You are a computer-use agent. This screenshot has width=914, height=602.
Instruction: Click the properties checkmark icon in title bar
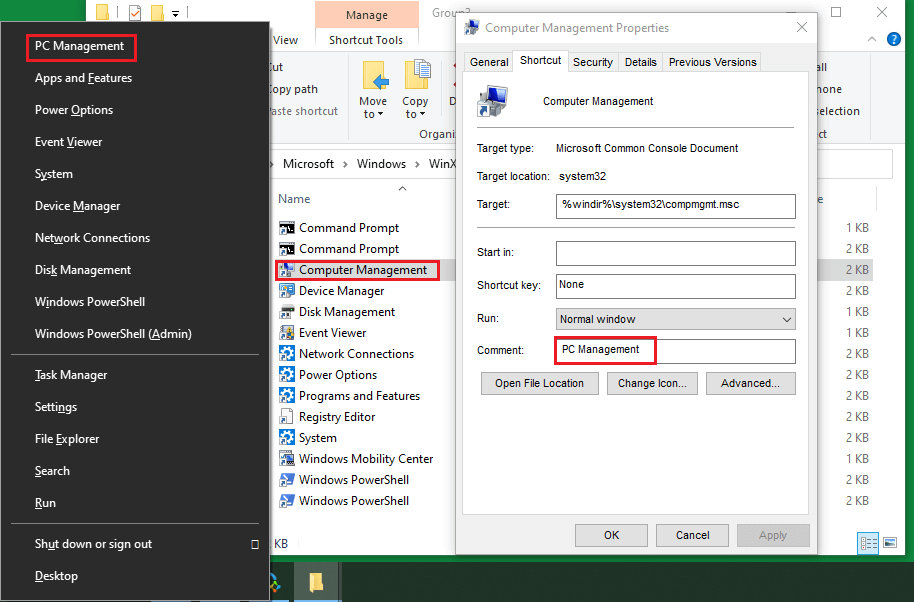(135, 12)
